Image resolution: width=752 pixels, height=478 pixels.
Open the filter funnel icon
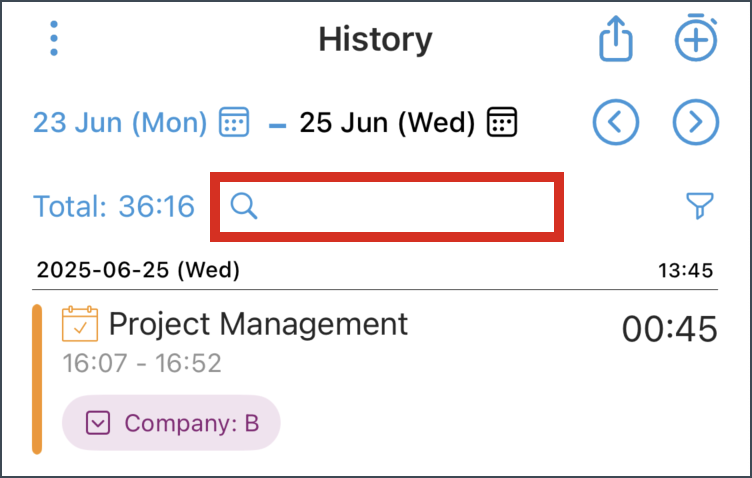(700, 206)
